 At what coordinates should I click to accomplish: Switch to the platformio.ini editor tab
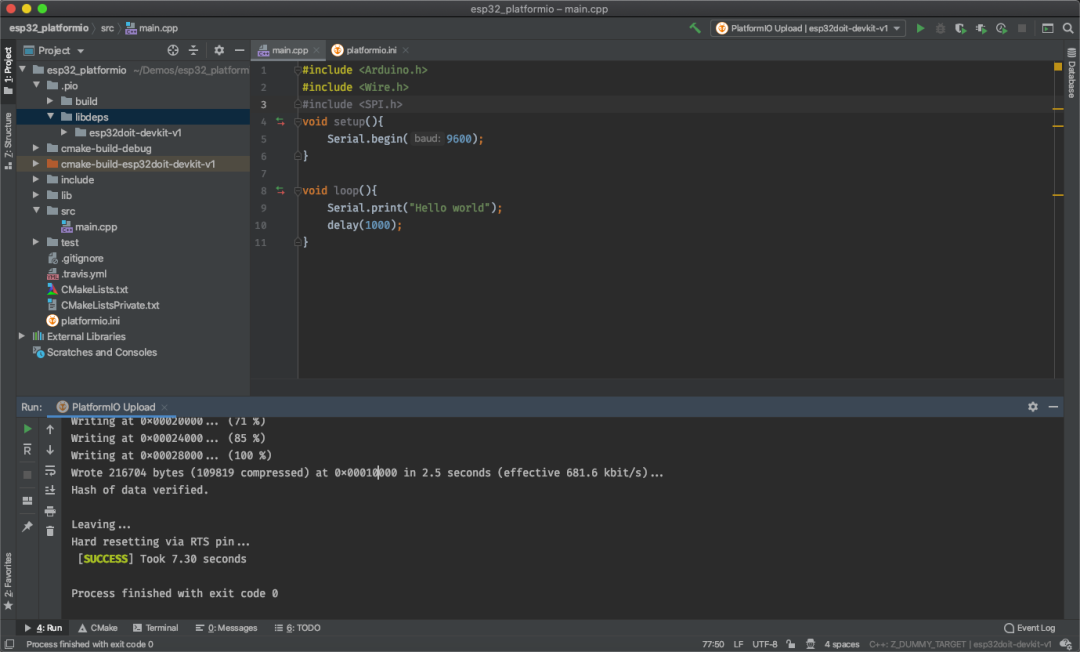point(370,50)
